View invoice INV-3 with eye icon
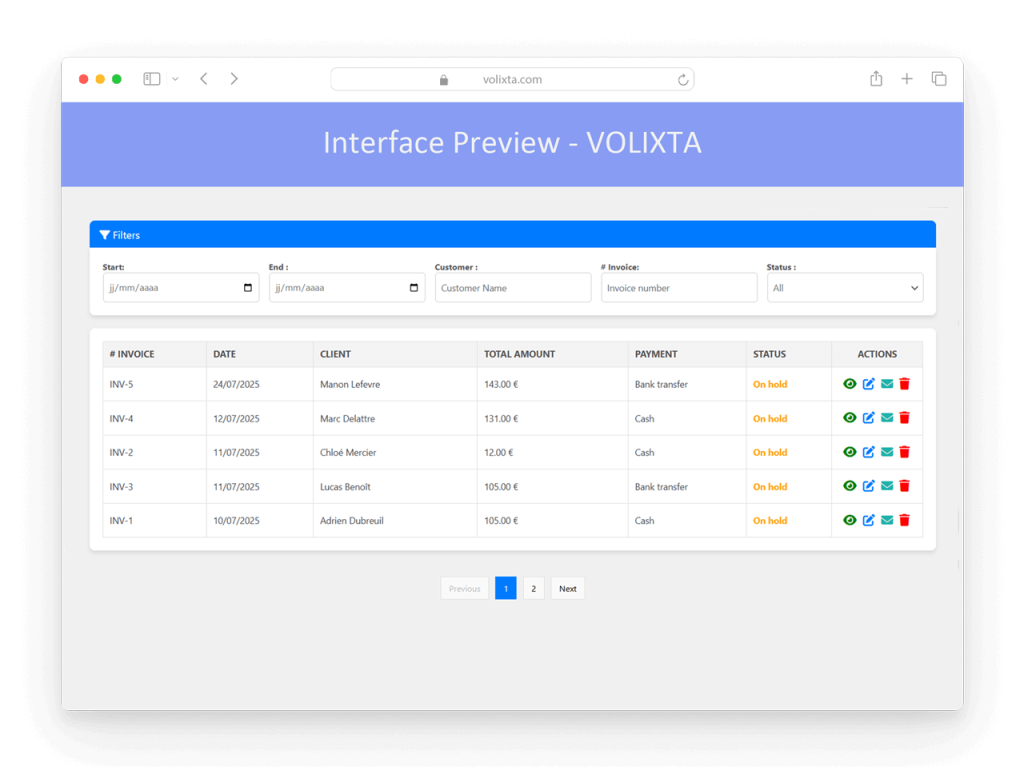The width and height of the screenshot is (1024, 767). (x=850, y=486)
